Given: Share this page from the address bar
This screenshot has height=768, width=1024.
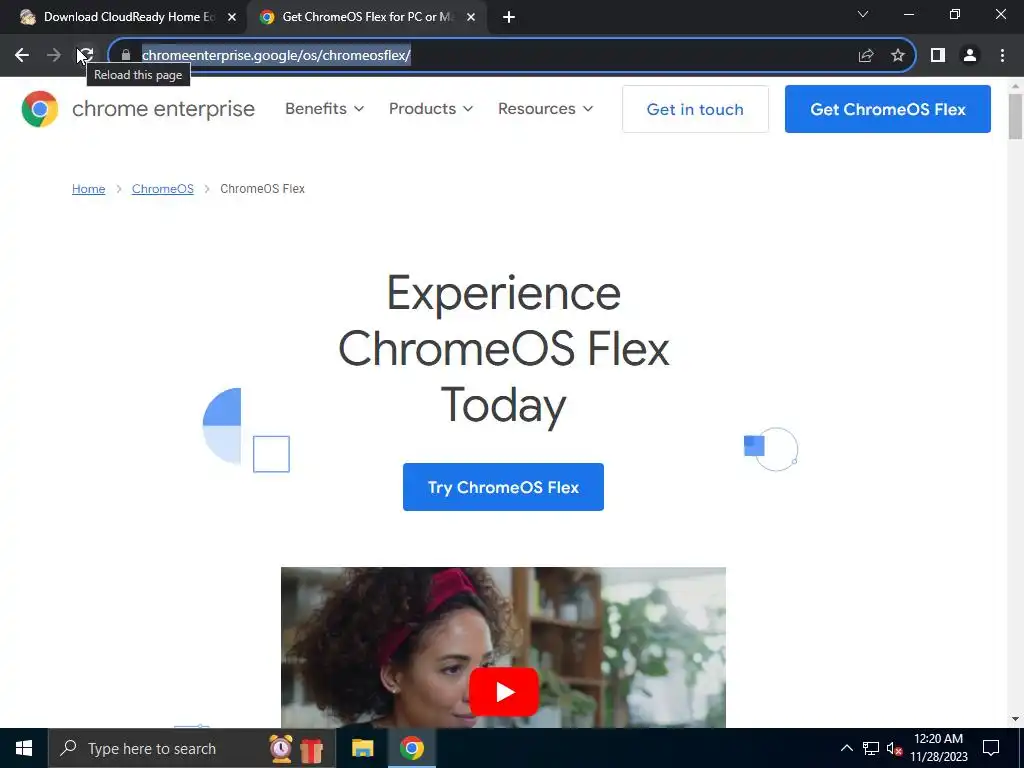Looking at the screenshot, I should tap(866, 56).
